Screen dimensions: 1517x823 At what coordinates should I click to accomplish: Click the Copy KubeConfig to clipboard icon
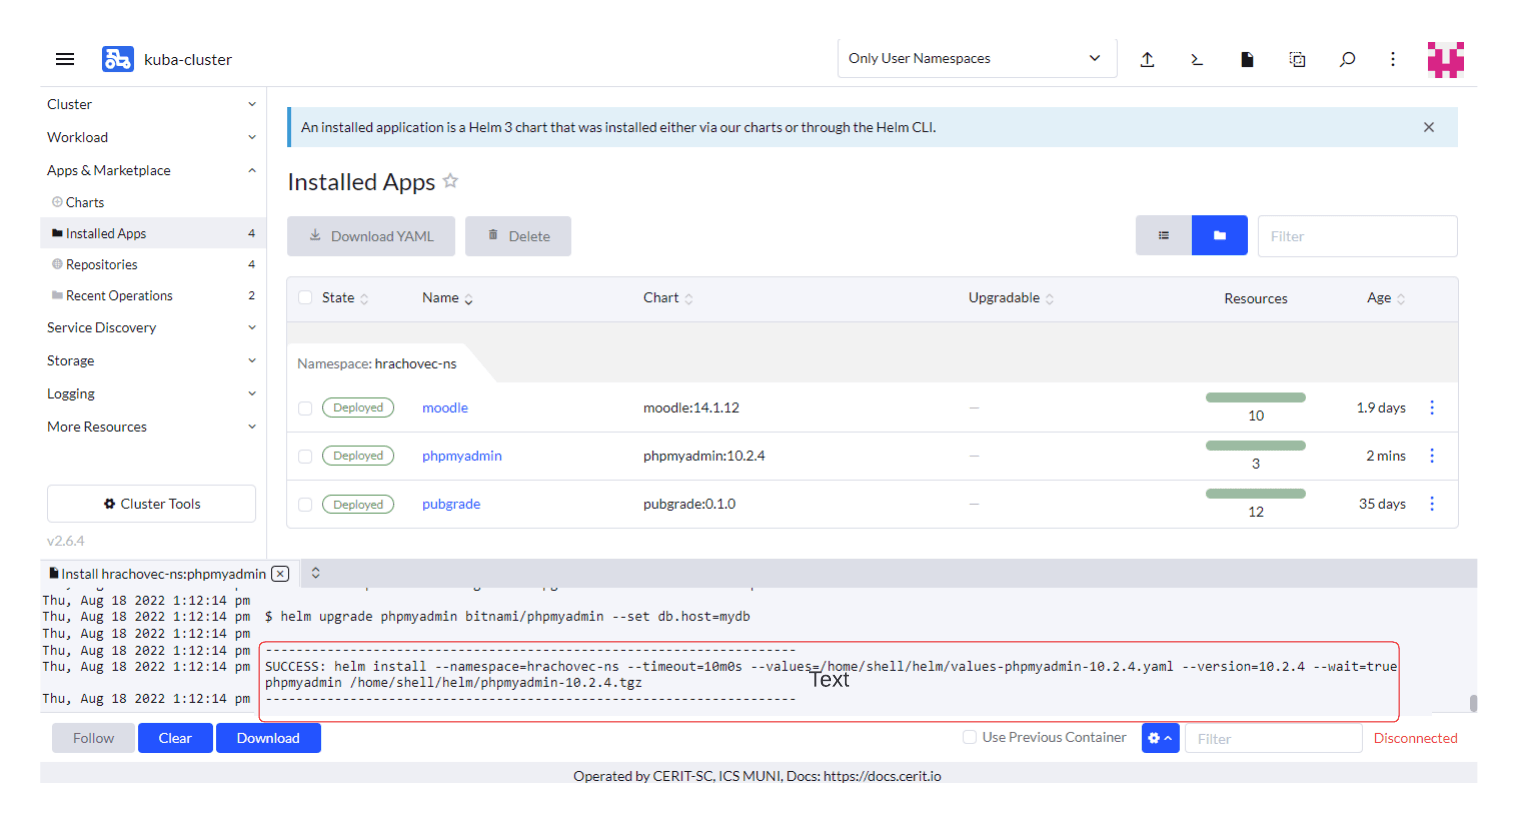[1297, 59]
